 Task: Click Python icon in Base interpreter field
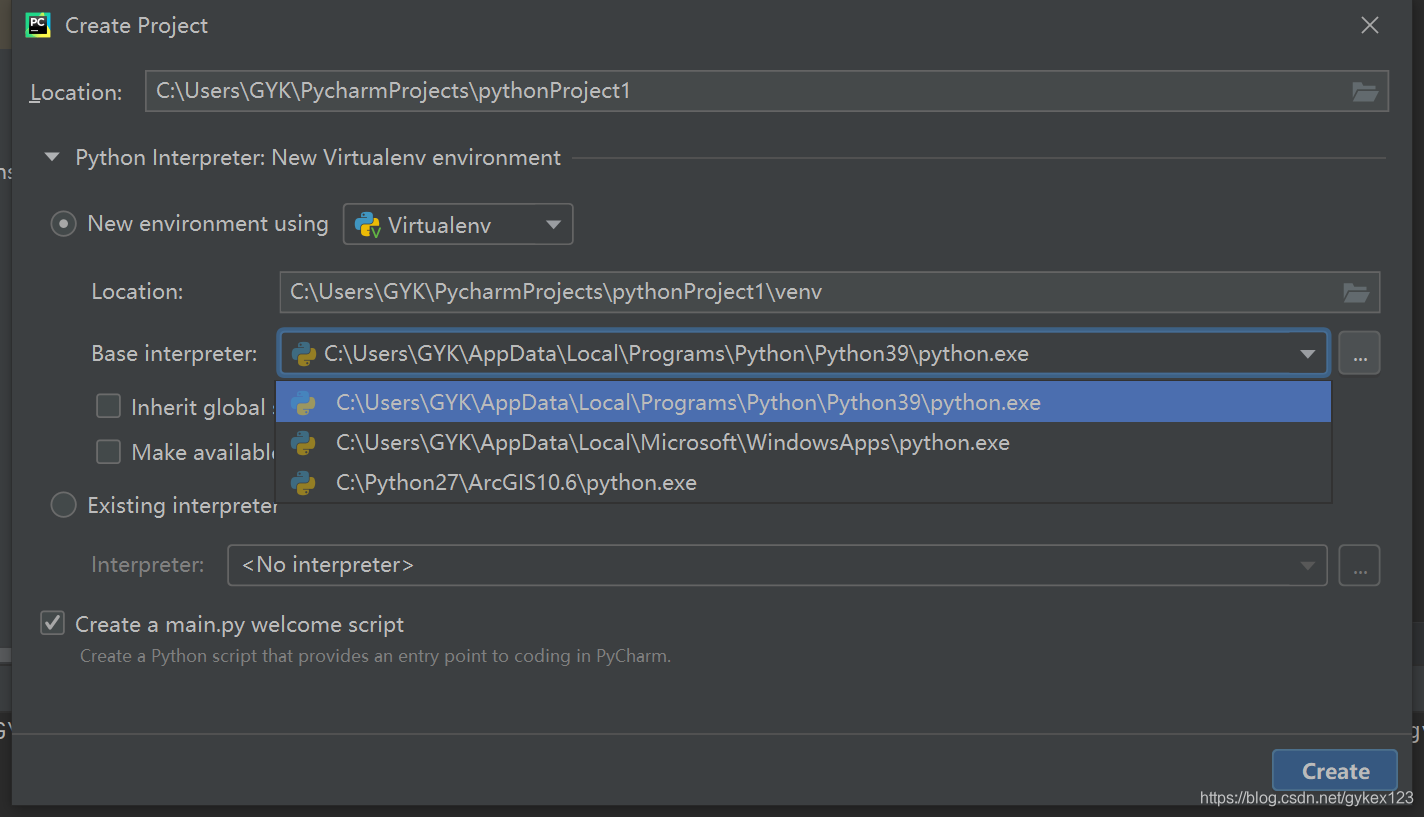click(304, 354)
